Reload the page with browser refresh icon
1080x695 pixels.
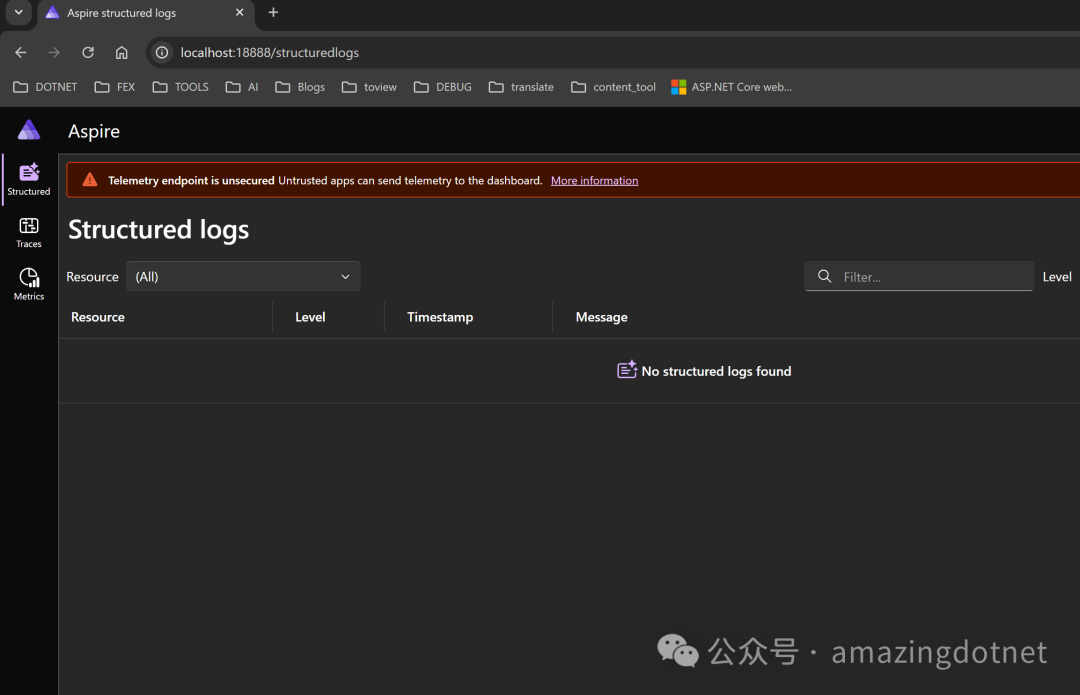pos(88,52)
